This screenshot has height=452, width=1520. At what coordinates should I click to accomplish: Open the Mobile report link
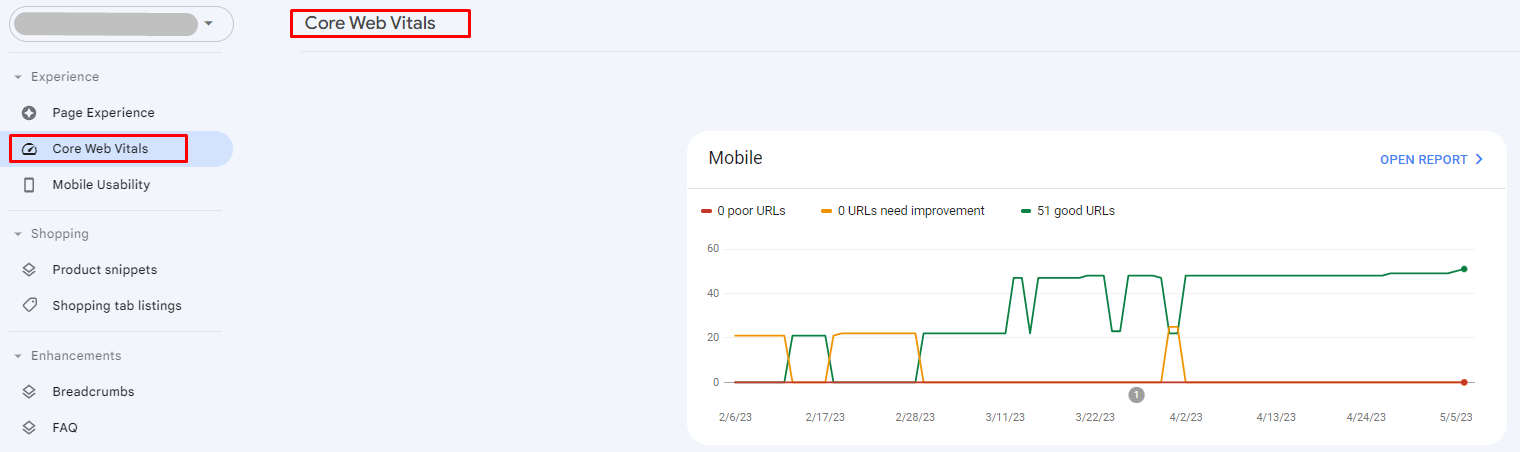[x=1423, y=160]
